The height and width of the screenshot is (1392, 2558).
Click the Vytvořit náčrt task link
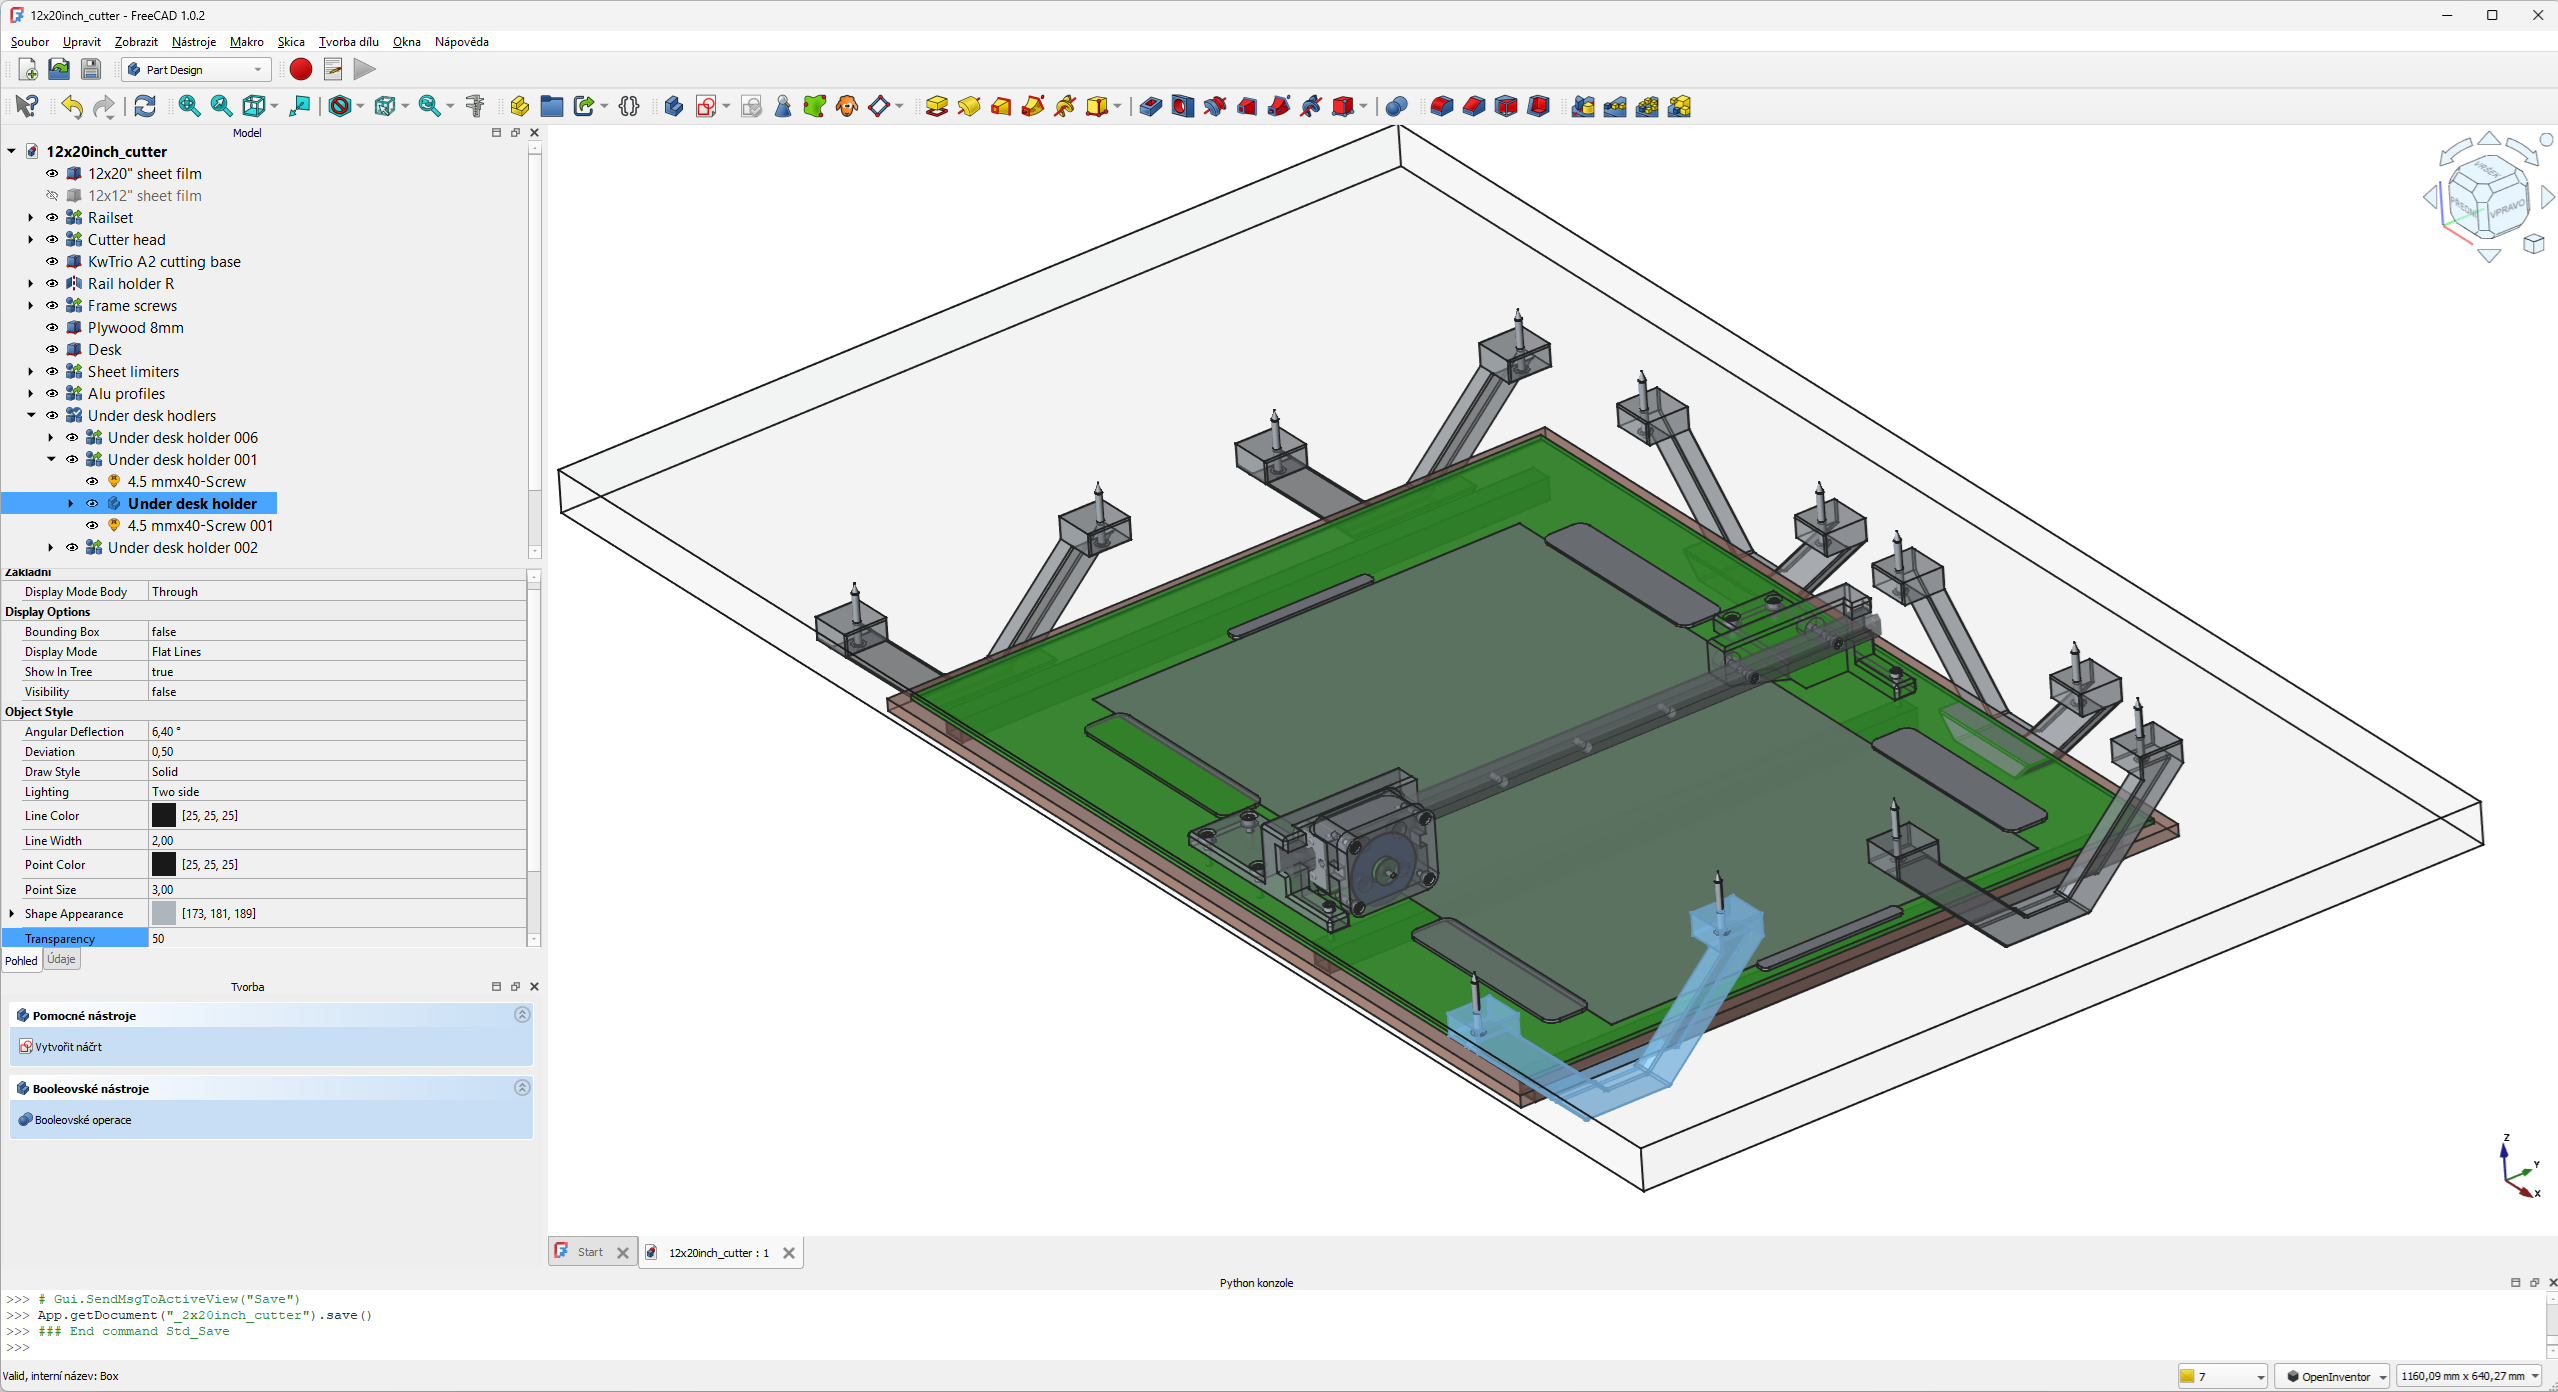pos(68,1047)
